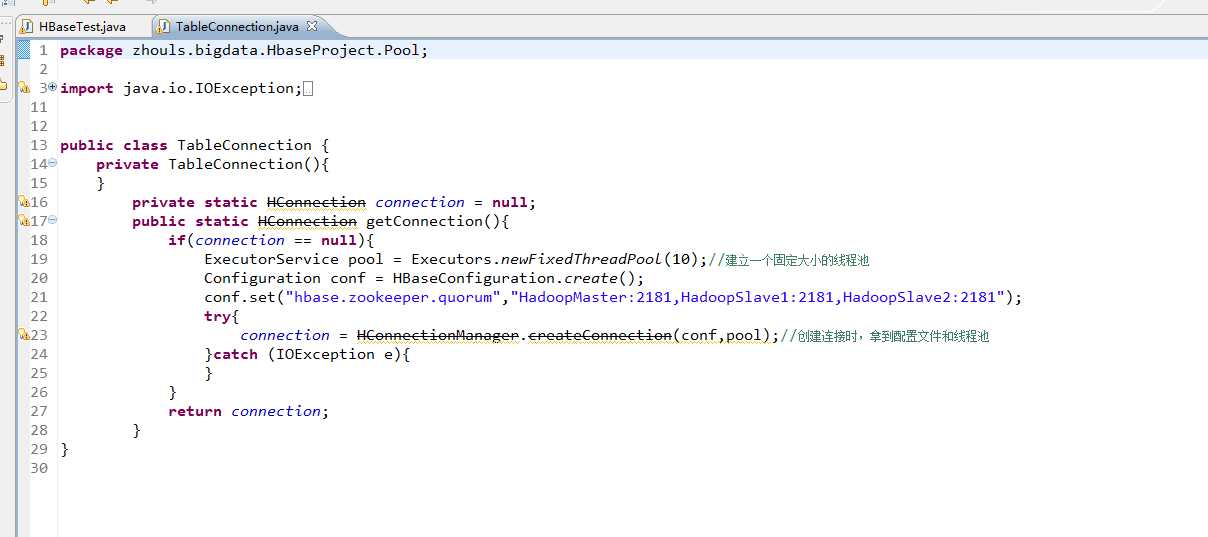Collapse the getConnection method on line 17
The width and height of the screenshot is (1208, 537).
tap(52, 220)
